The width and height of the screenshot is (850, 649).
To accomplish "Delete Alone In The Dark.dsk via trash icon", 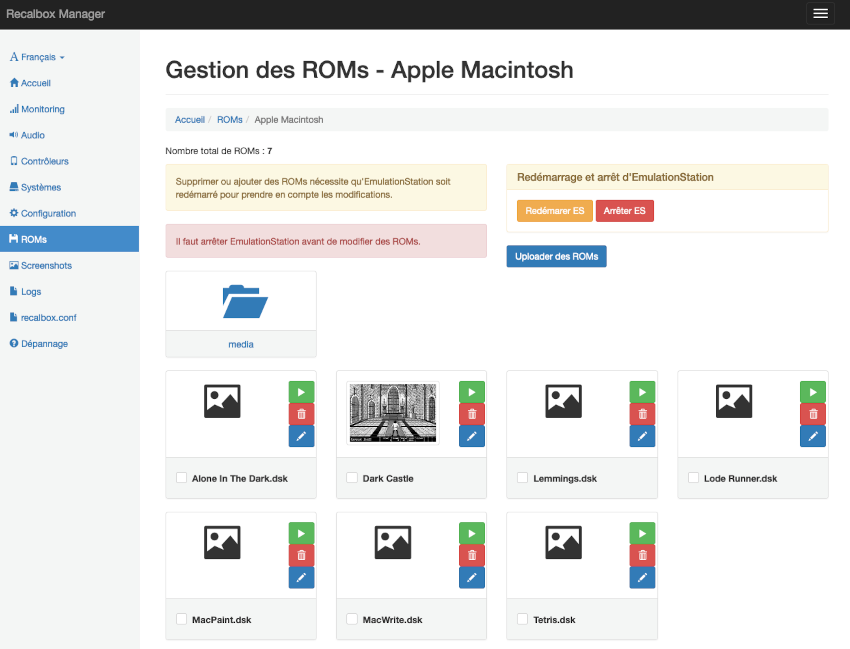I will coord(301,414).
